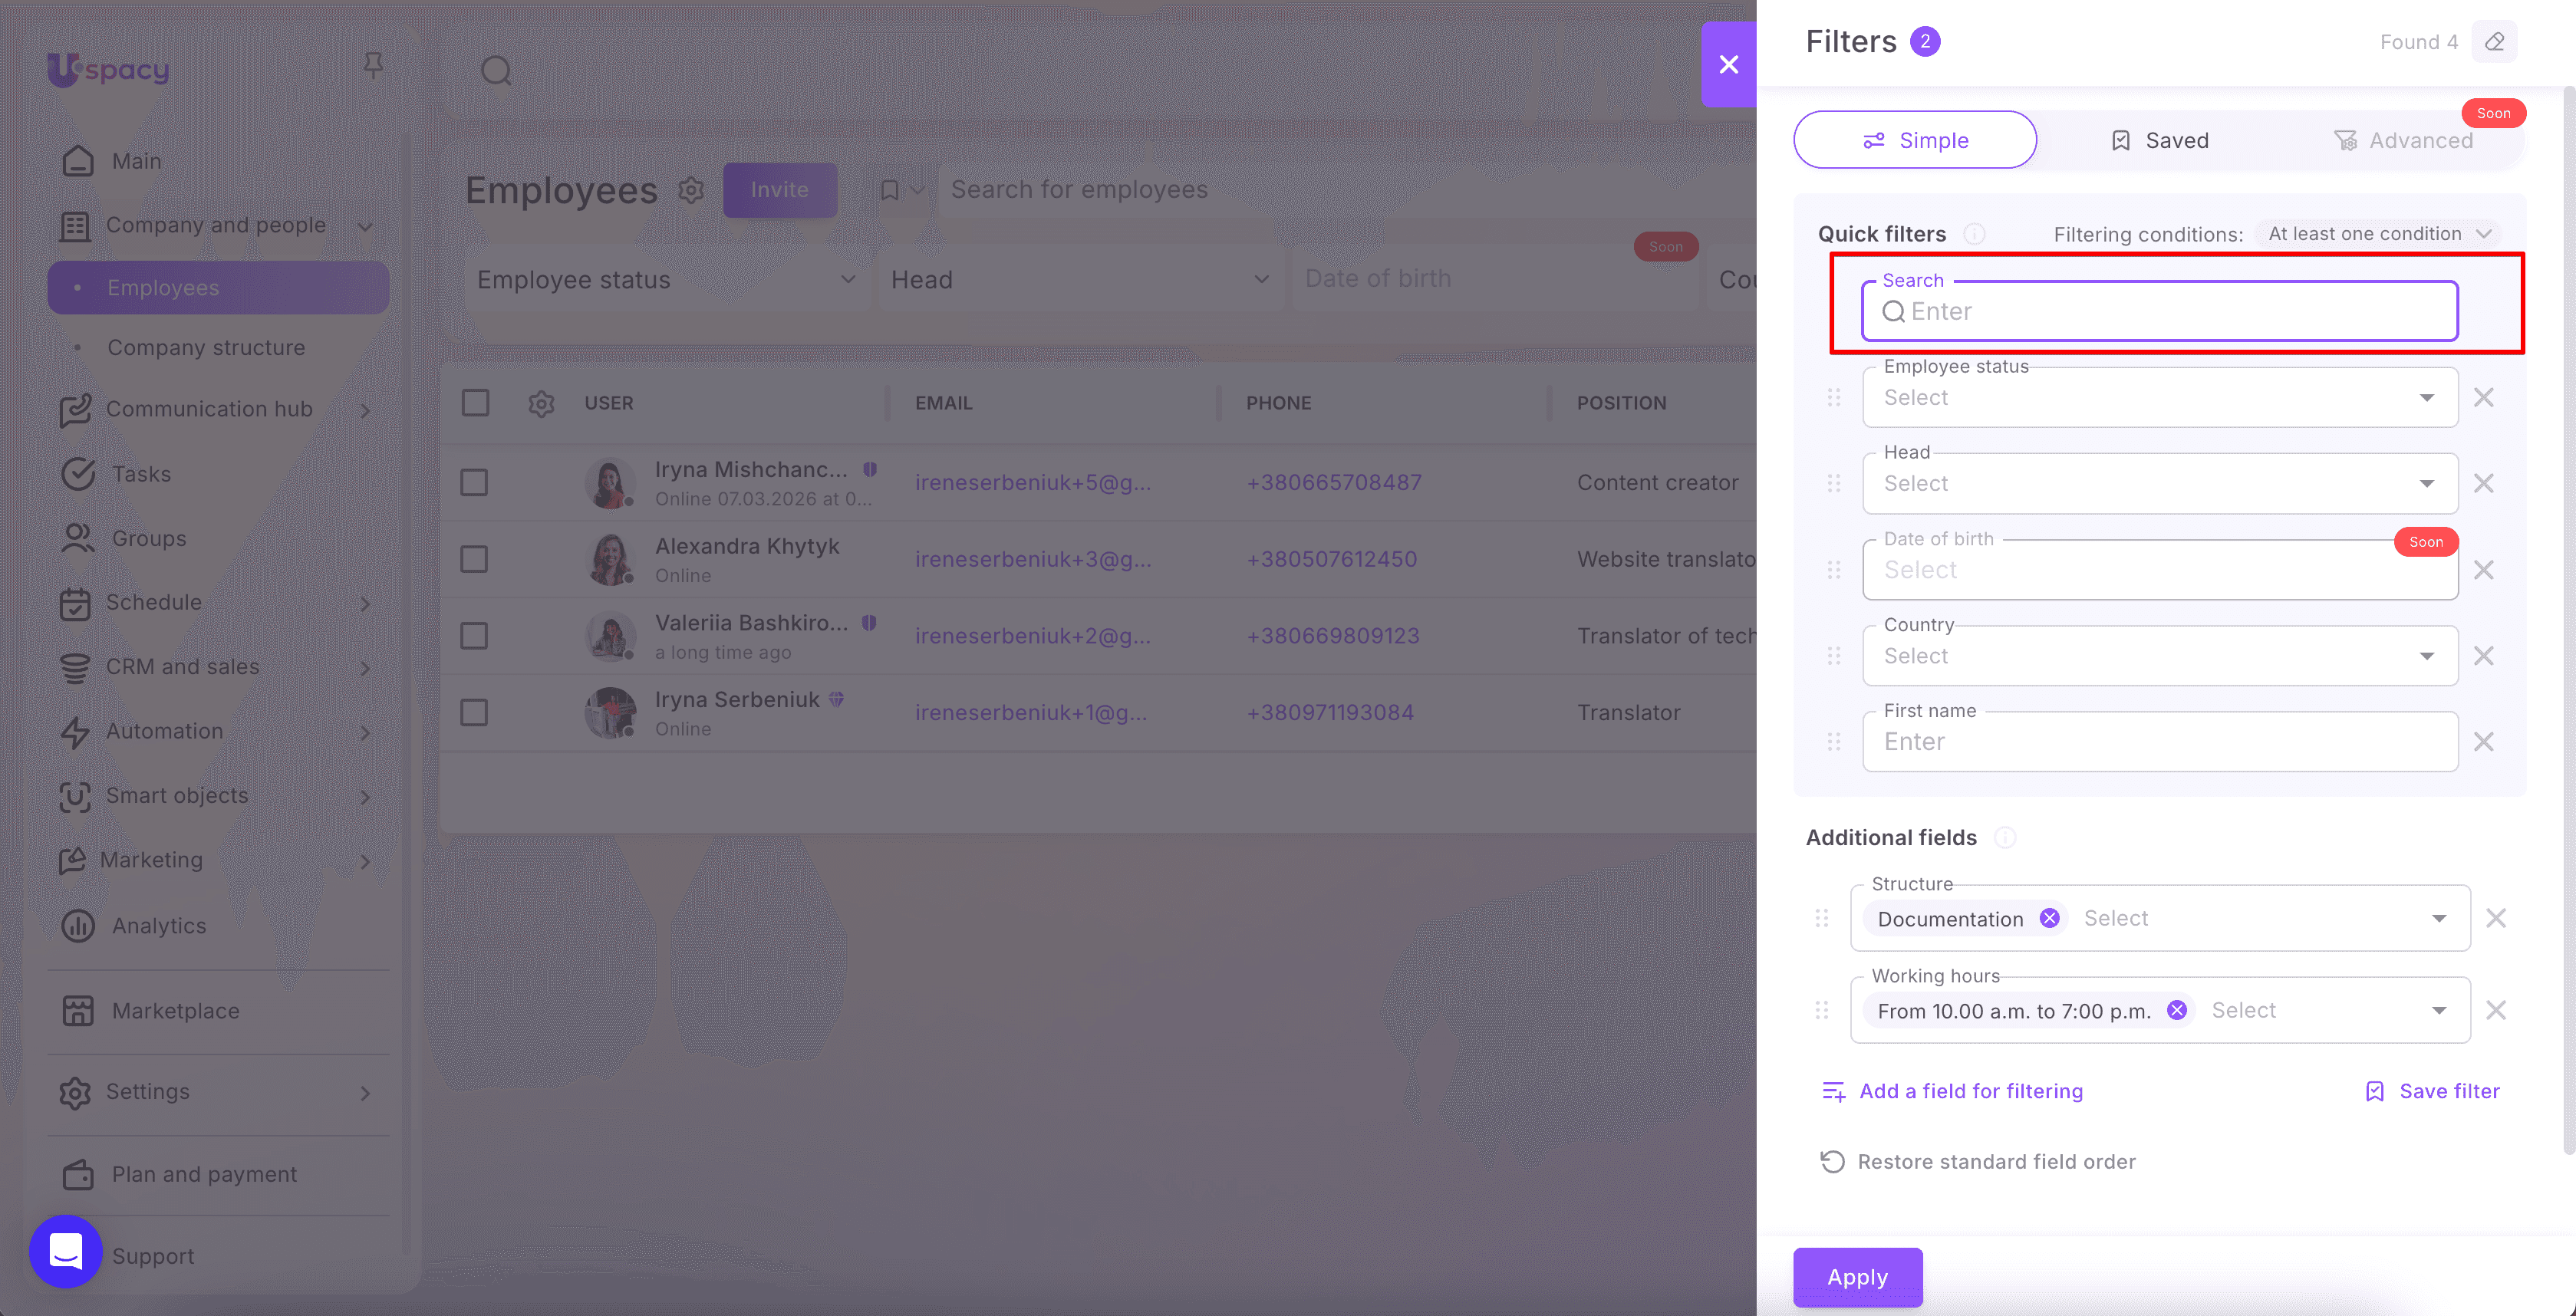Screen dimensions: 2576x1316
Task: Remove the Head filter field
Action: tap(2483, 484)
